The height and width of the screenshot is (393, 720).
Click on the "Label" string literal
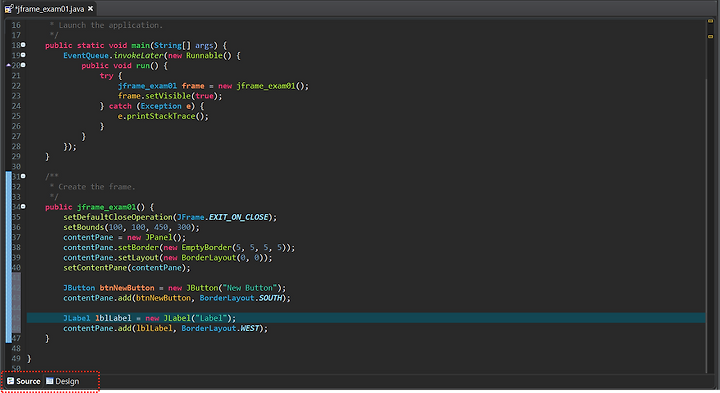[x=211, y=318]
